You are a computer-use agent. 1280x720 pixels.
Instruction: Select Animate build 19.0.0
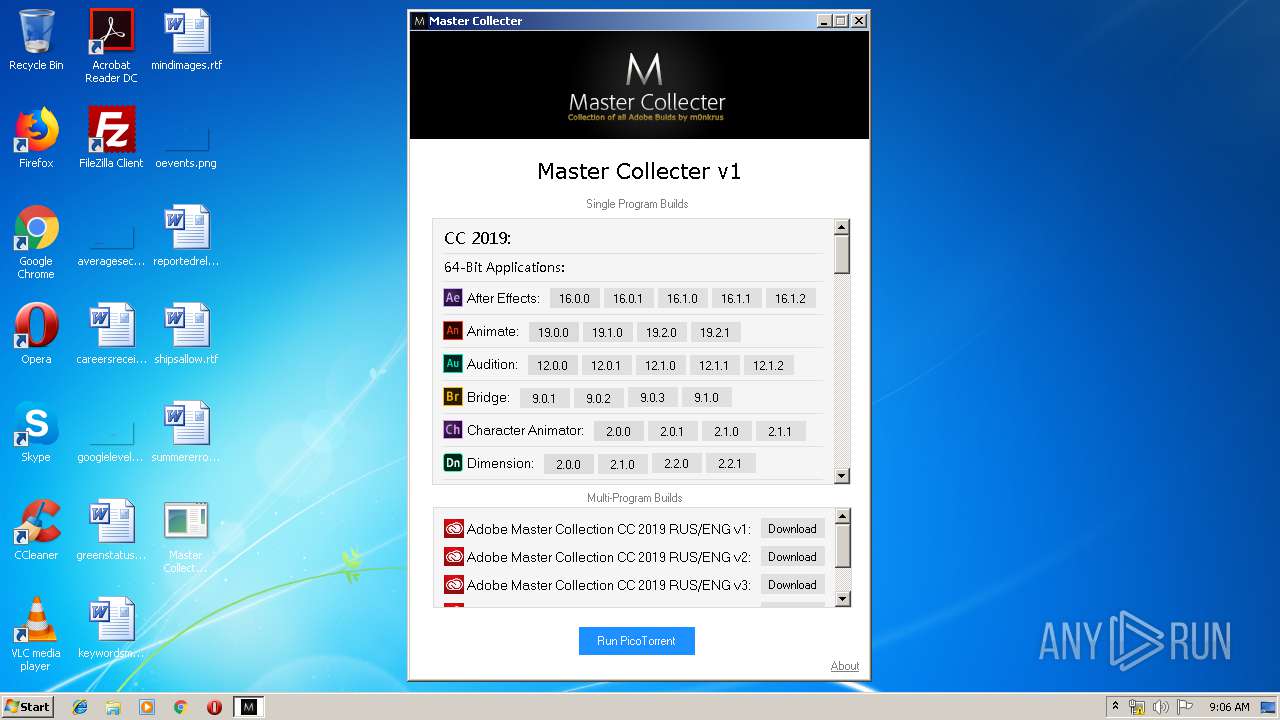pos(553,332)
